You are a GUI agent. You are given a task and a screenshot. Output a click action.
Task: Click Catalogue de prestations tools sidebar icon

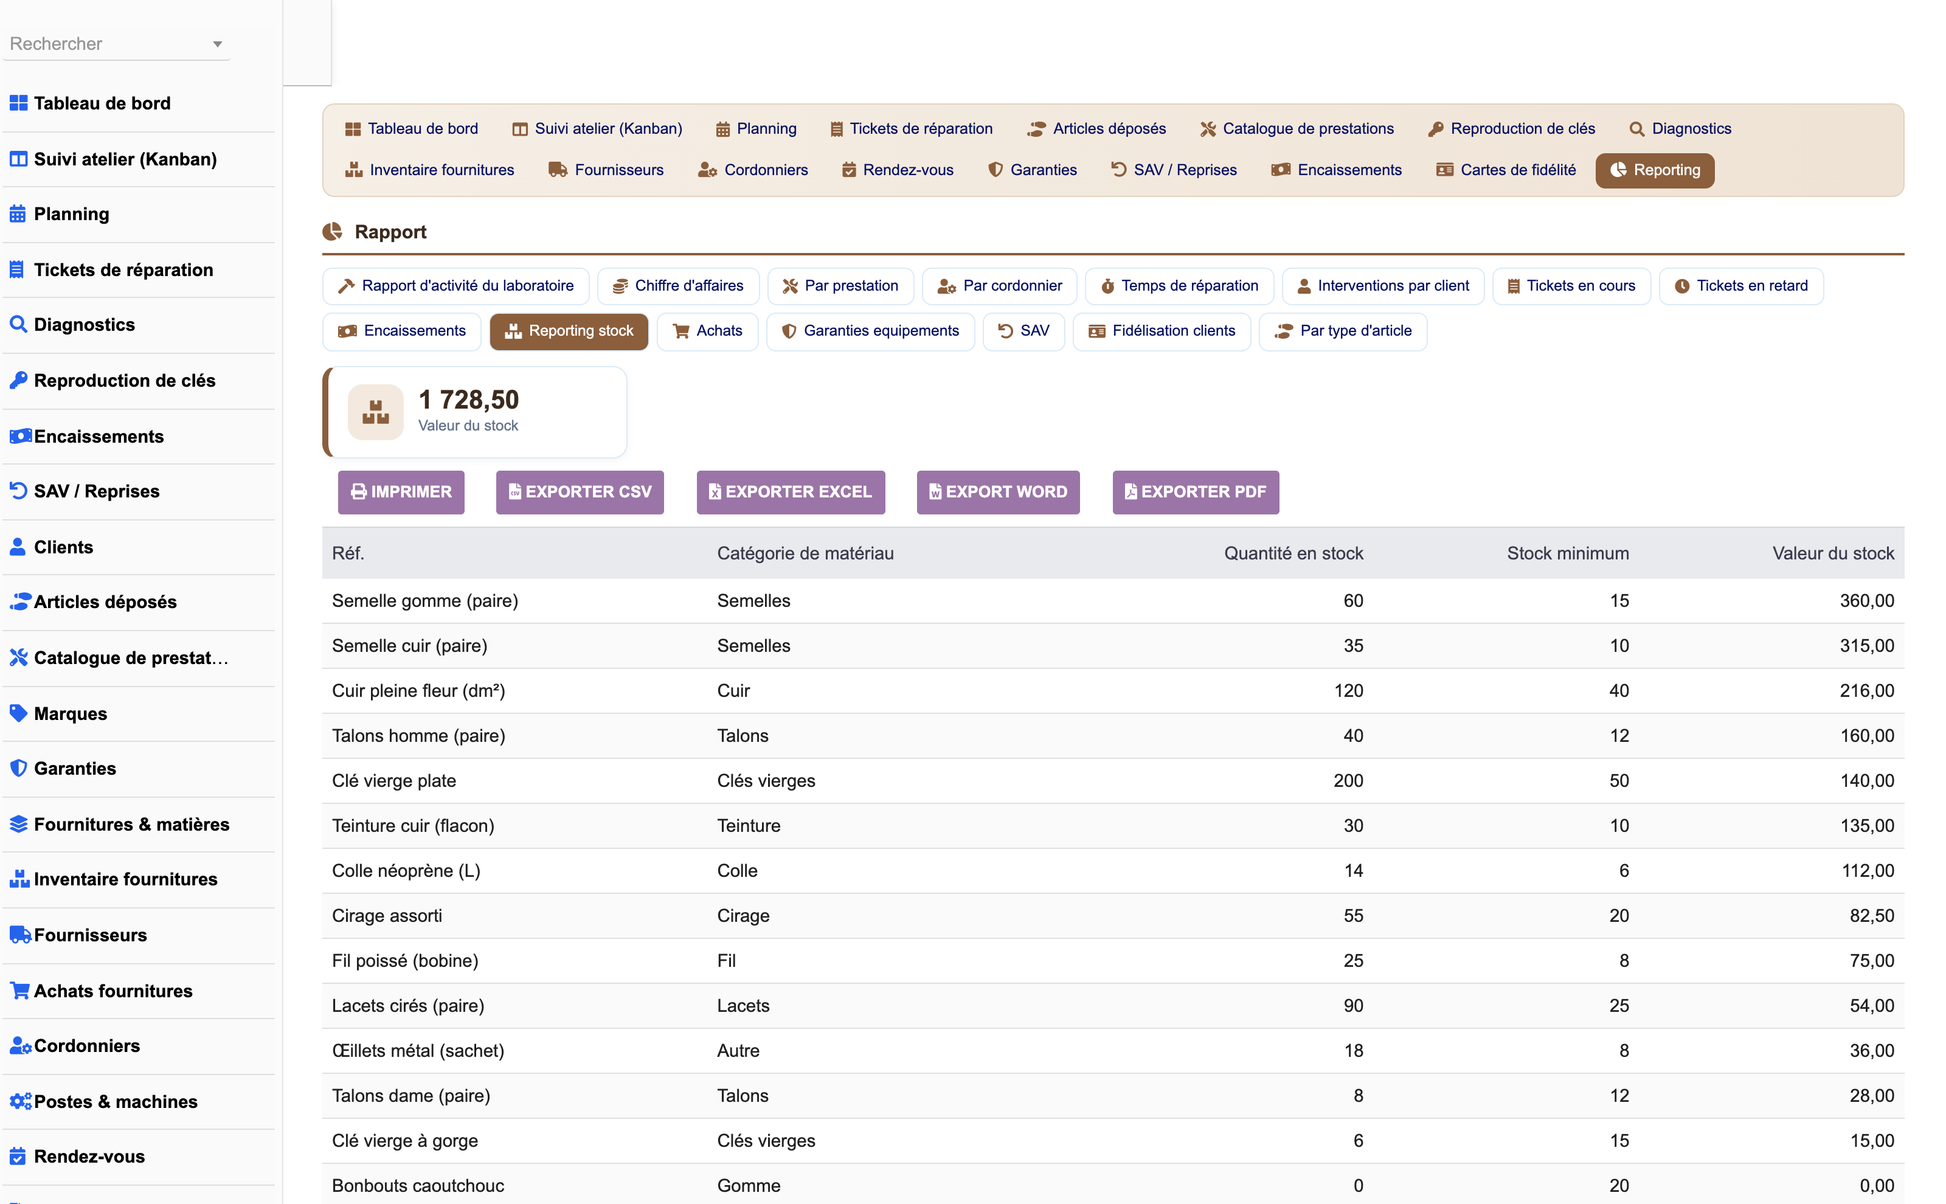(x=18, y=657)
